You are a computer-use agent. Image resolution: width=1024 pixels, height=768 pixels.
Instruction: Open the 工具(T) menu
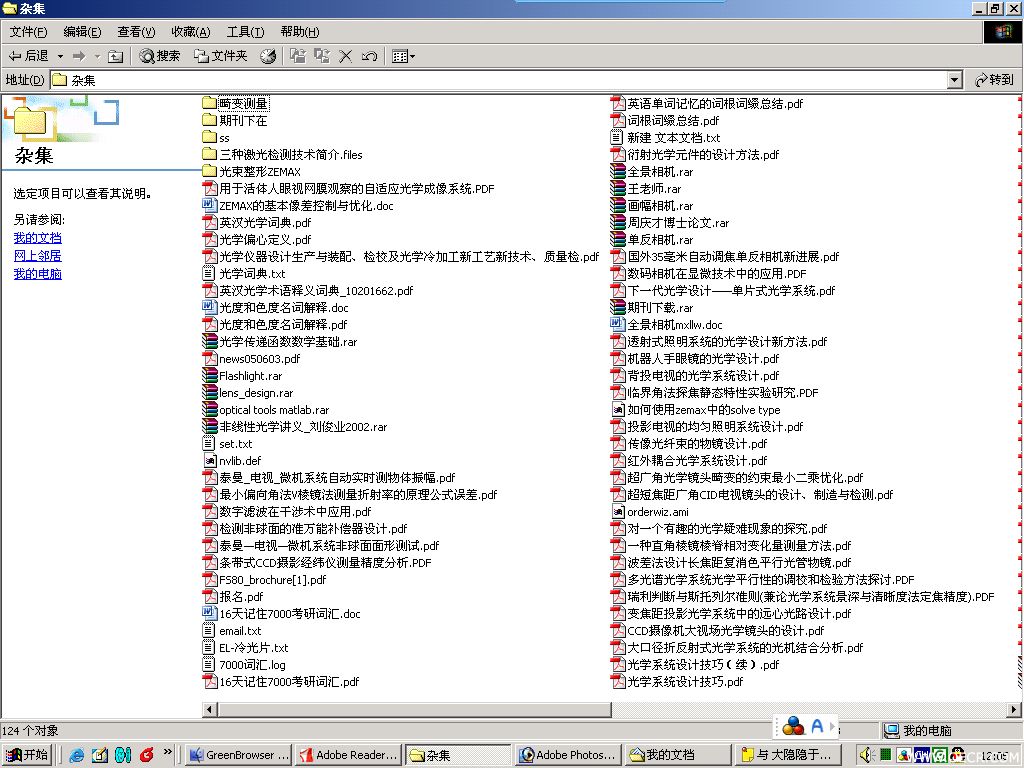pyautogui.click(x=245, y=32)
